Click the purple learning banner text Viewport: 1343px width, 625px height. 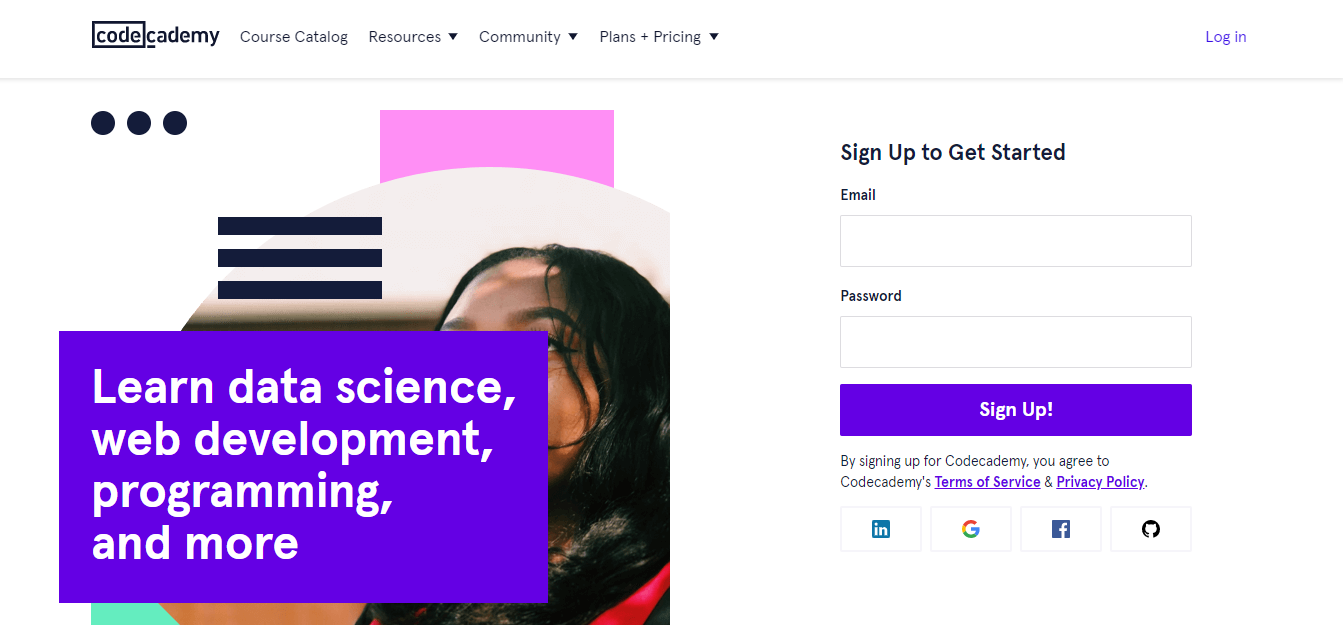(303, 466)
